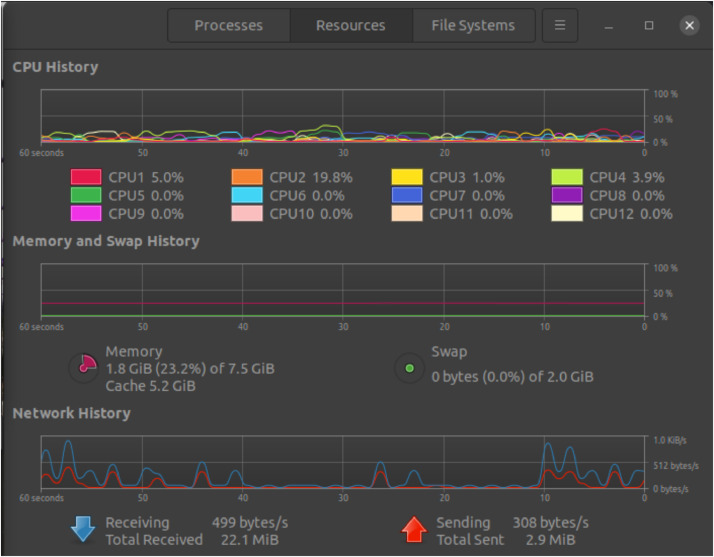Click the 'Total Received' label
Viewport: 714px width, 557px height.
[154, 540]
